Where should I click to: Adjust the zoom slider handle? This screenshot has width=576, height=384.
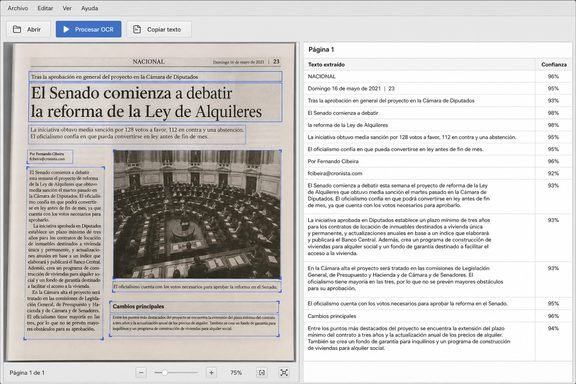165,373
